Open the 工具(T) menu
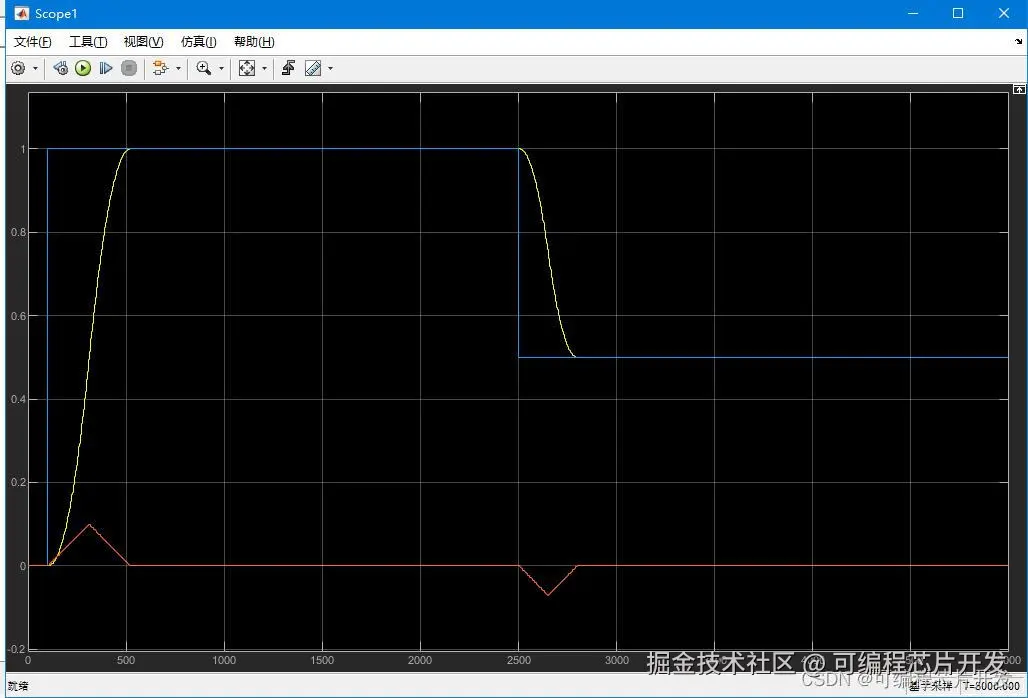Image resolution: width=1028 pixels, height=698 pixels. (88, 42)
